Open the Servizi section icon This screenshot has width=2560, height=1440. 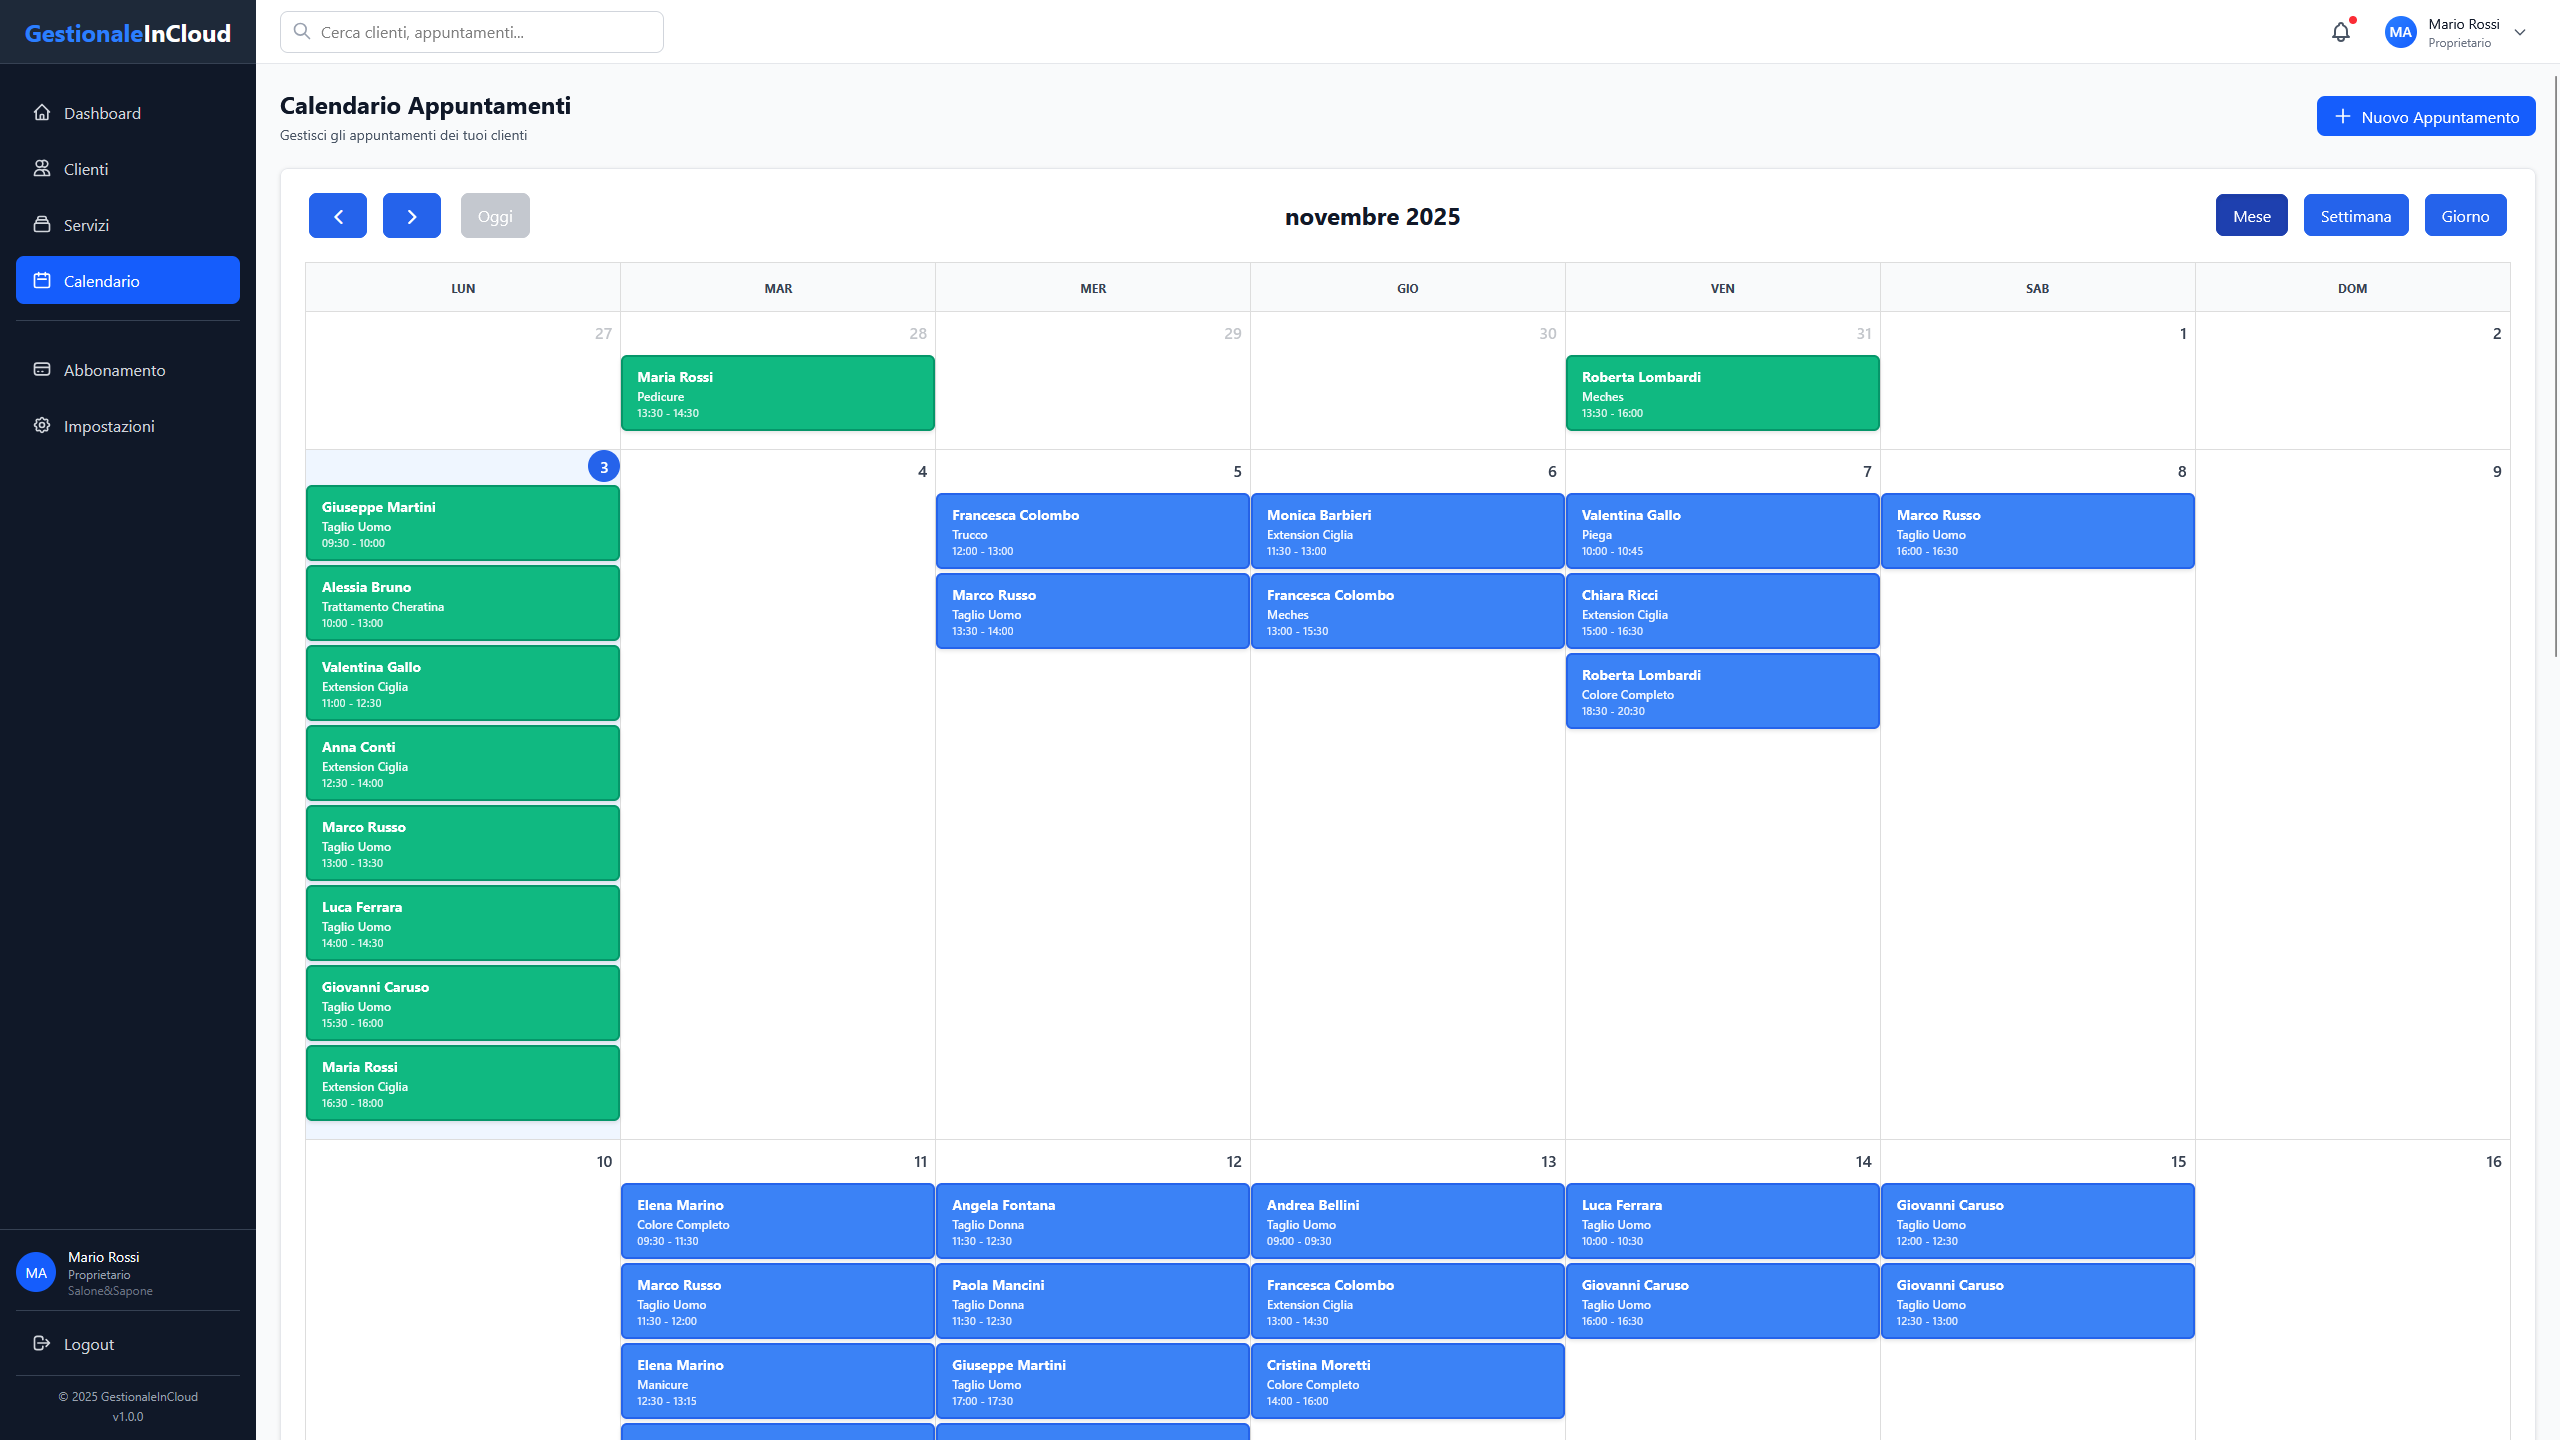41,225
